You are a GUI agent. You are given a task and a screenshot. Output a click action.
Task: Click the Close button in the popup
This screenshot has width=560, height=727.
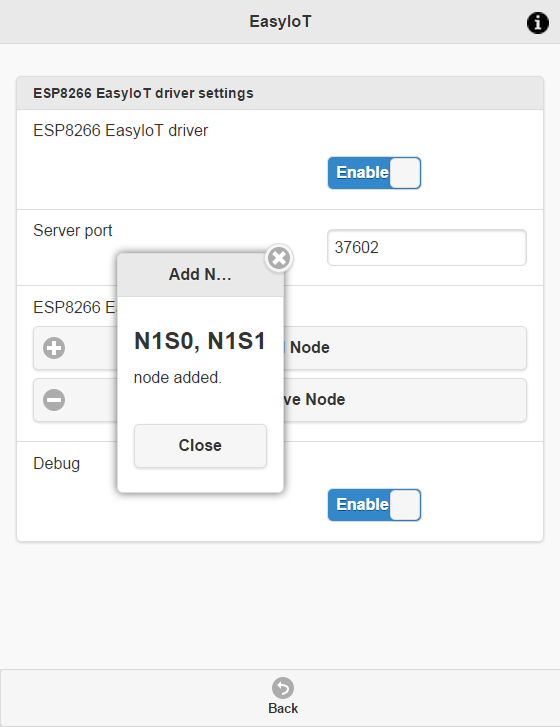click(x=200, y=446)
